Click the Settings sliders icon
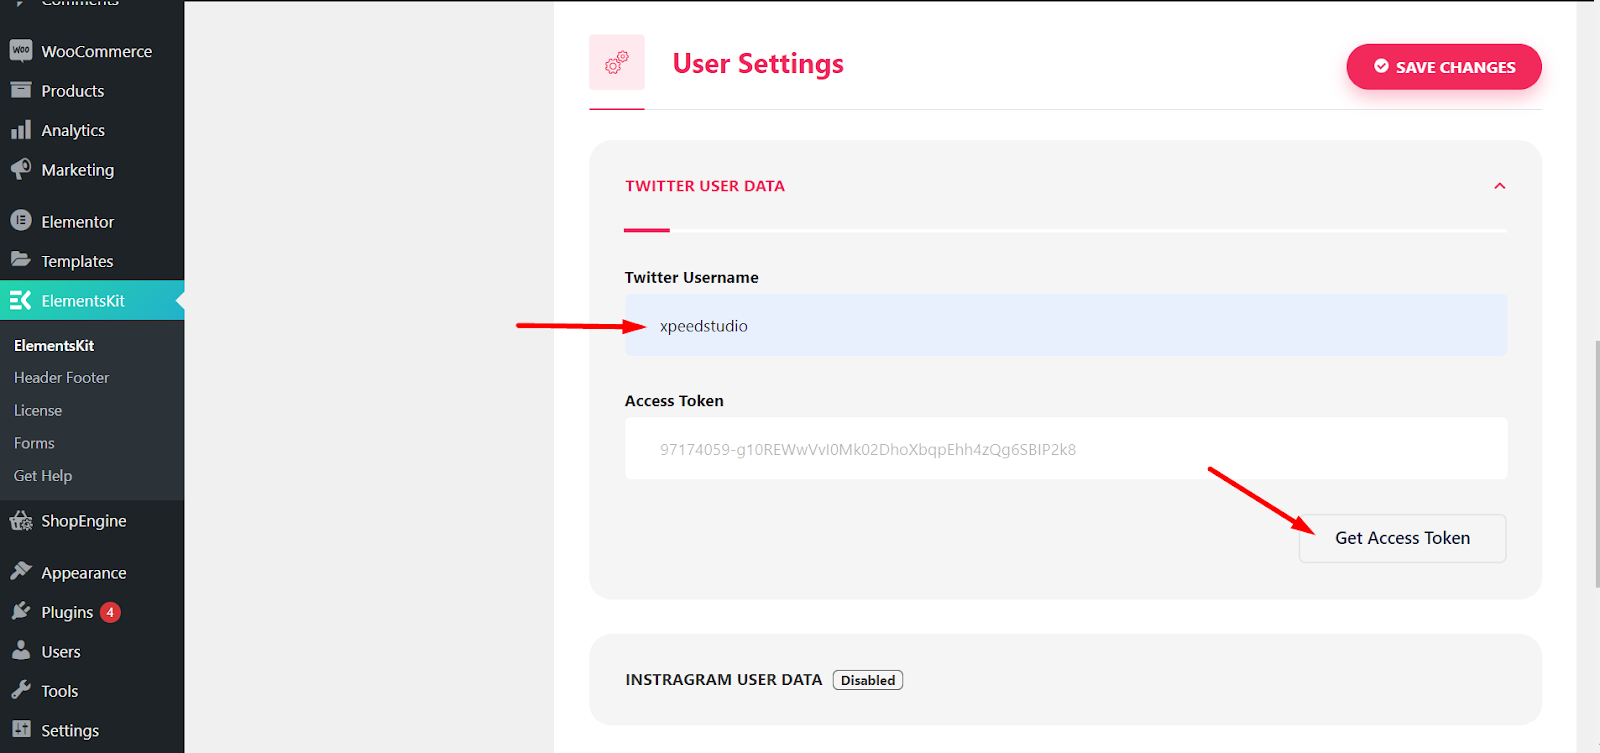This screenshot has width=1600, height=753. click(21, 729)
